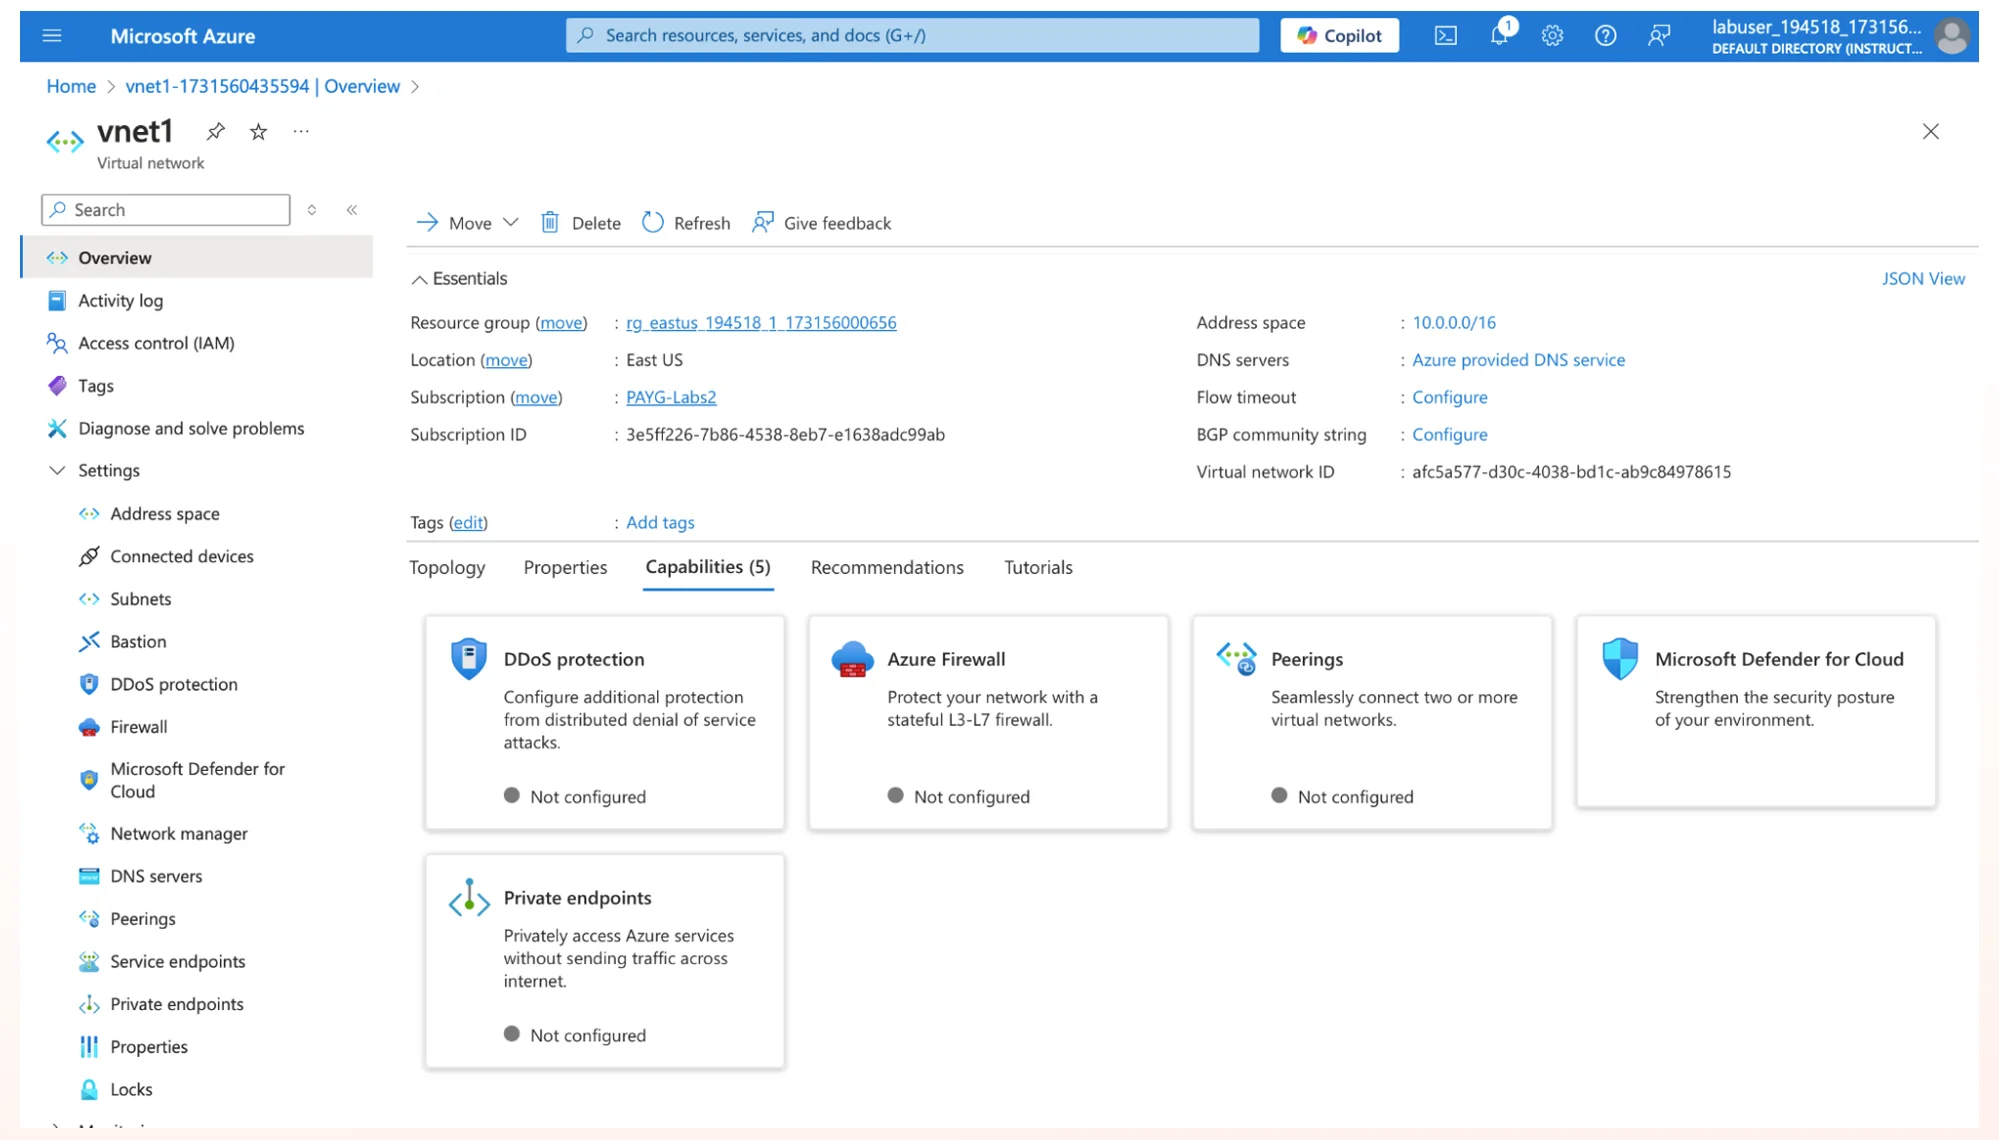This screenshot has width=1999, height=1140.
Task: Mark vnet1 as favorite with star
Action: (258, 131)
